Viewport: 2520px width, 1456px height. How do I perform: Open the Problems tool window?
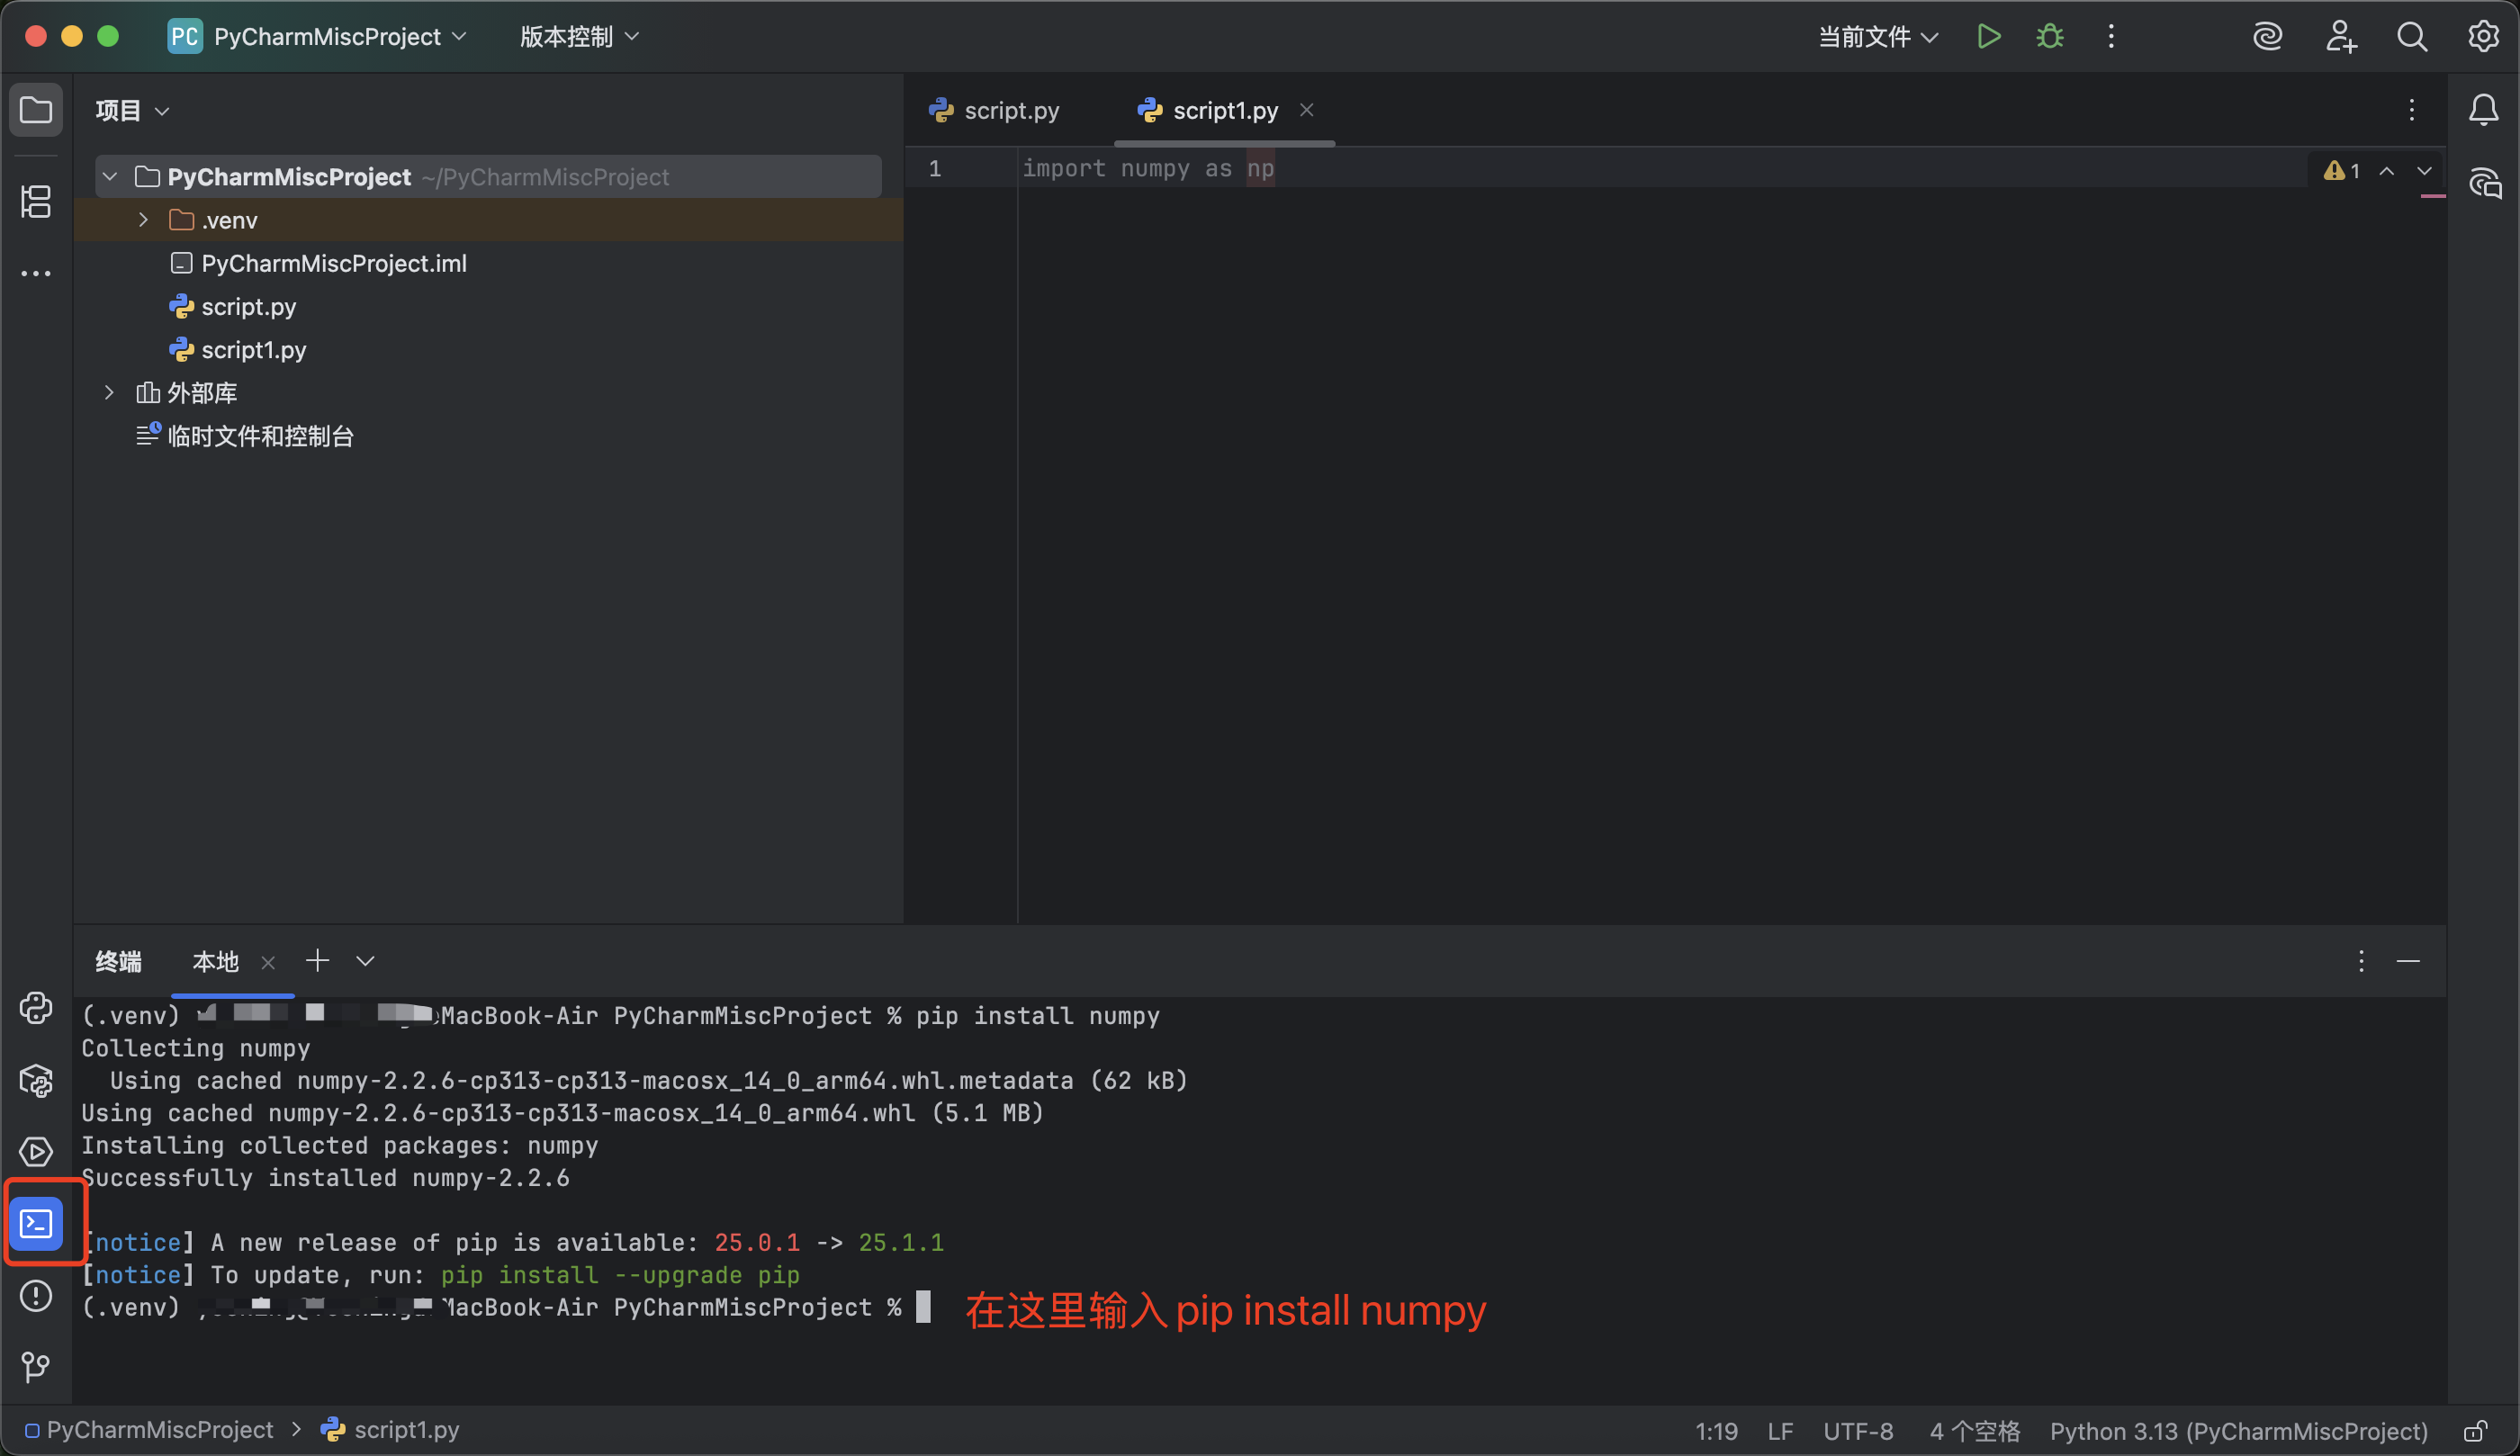tap(36, 1295)
